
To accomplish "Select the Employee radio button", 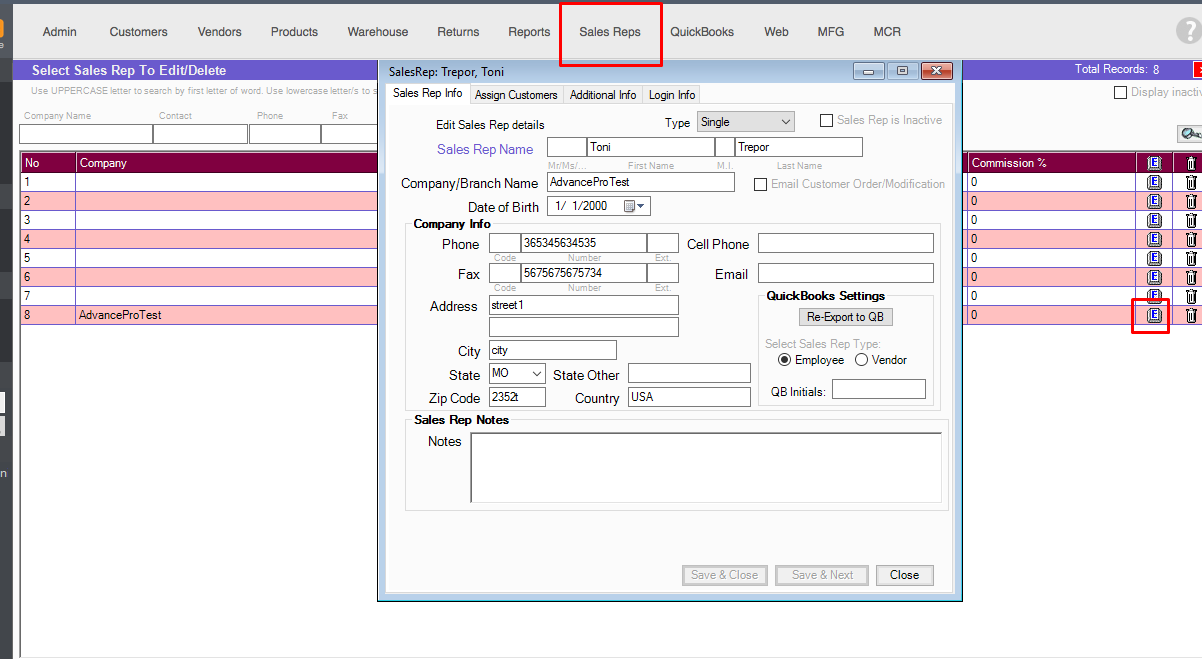I will click(784, 360).
